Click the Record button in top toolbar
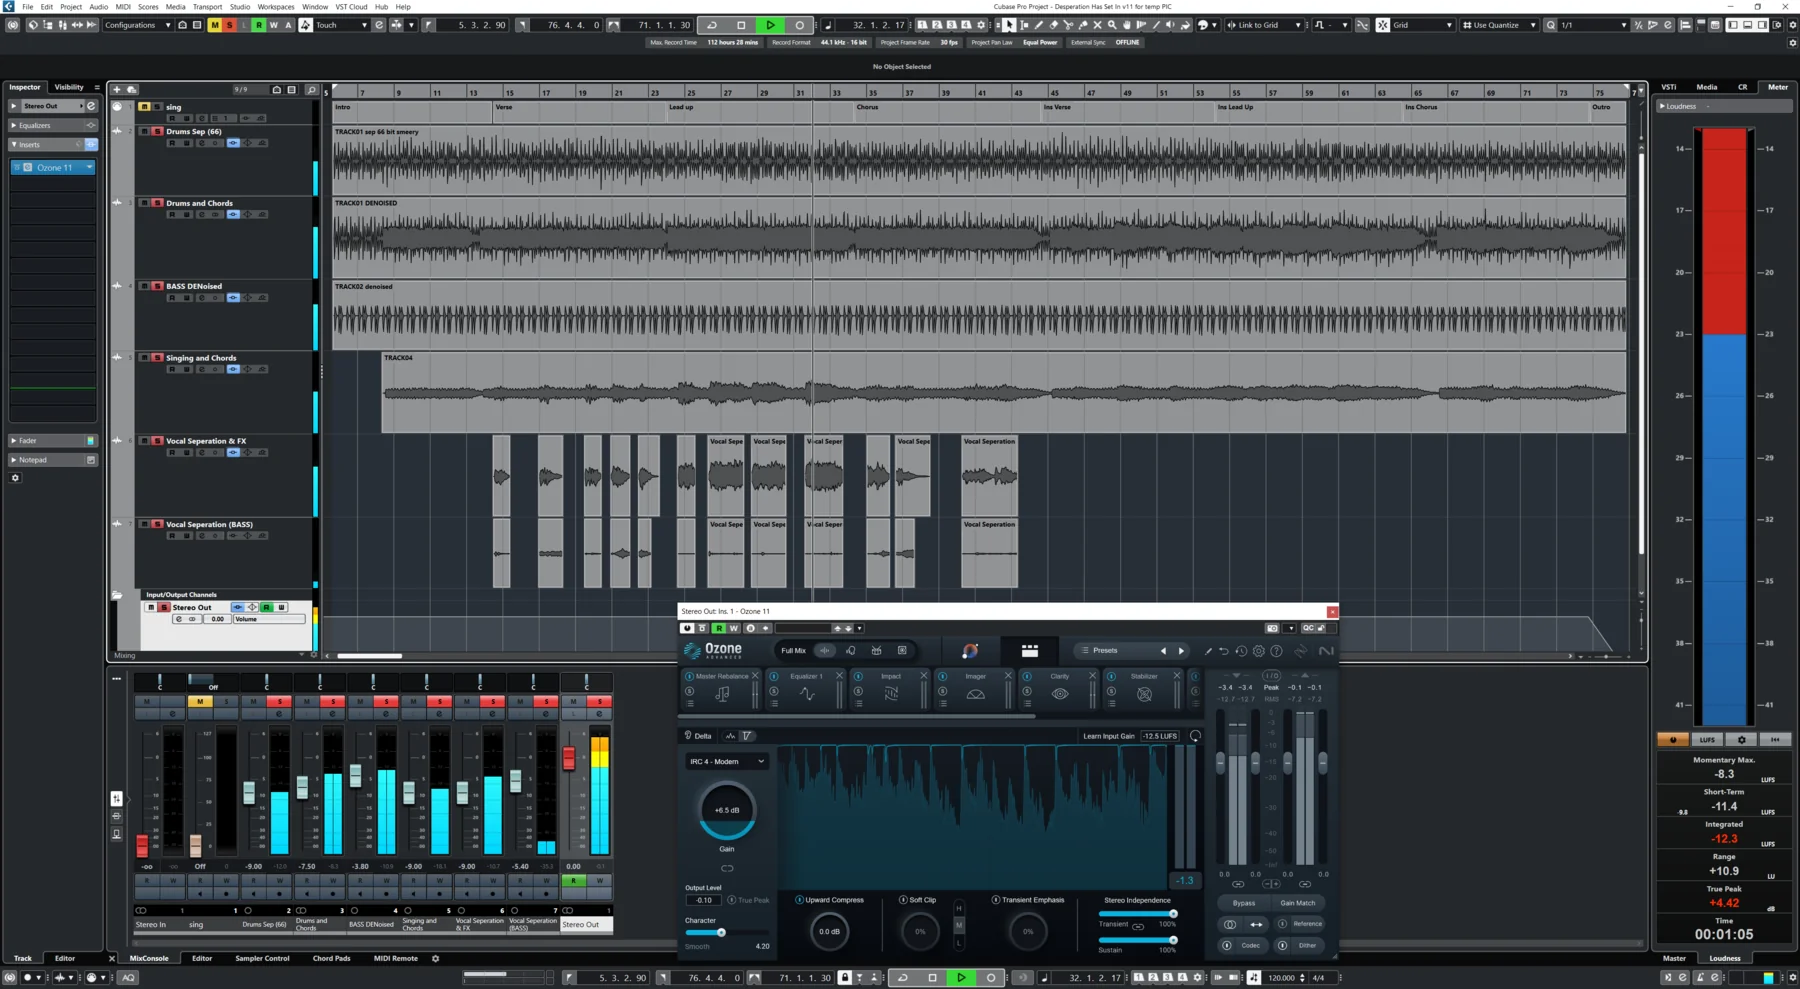Screen dimensions: 1800x989 pos(799,25)
